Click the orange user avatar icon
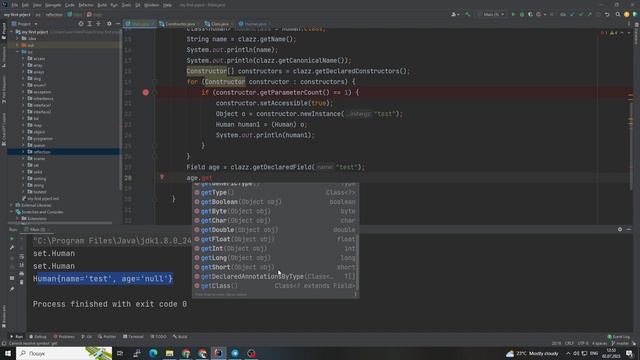This screenshot has height=360, width=640. (x=627, y=14)
